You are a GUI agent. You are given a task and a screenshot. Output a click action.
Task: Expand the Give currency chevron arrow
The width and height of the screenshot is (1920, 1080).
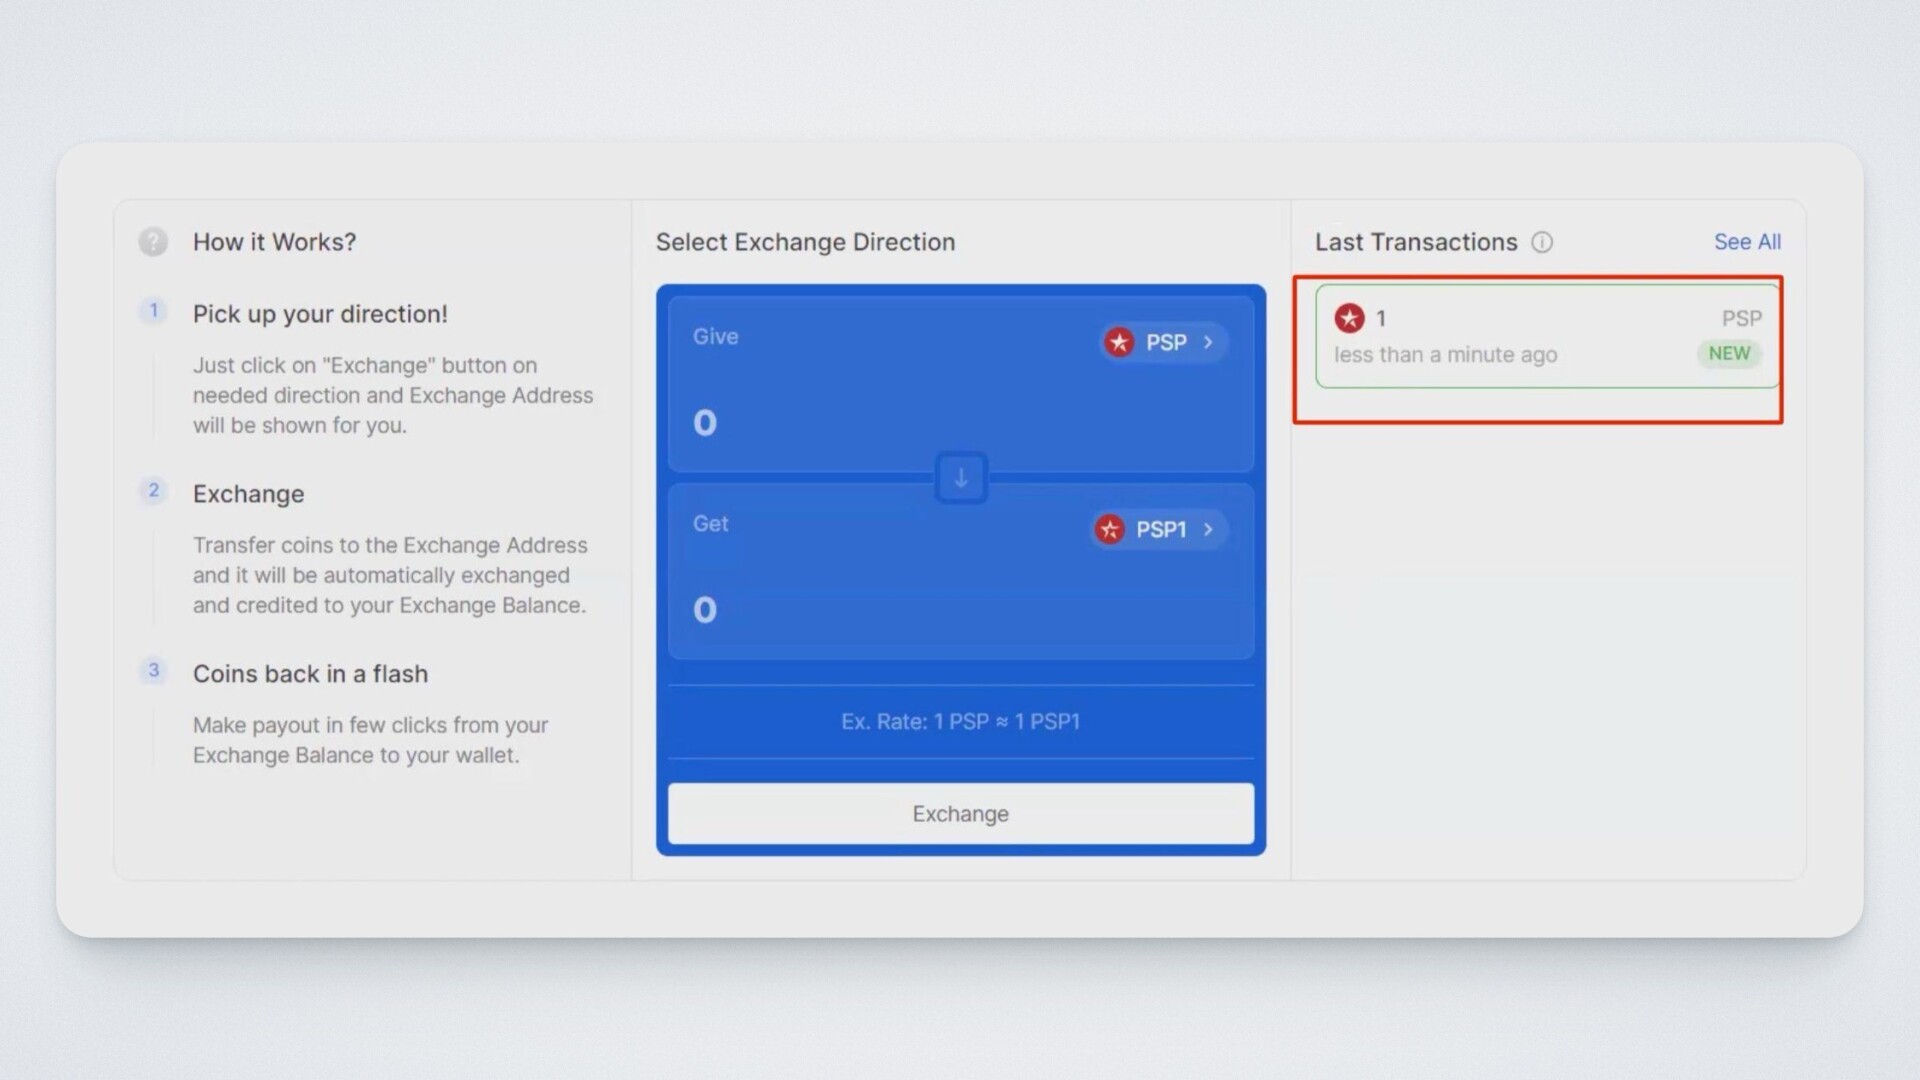tap(1208, 342)
